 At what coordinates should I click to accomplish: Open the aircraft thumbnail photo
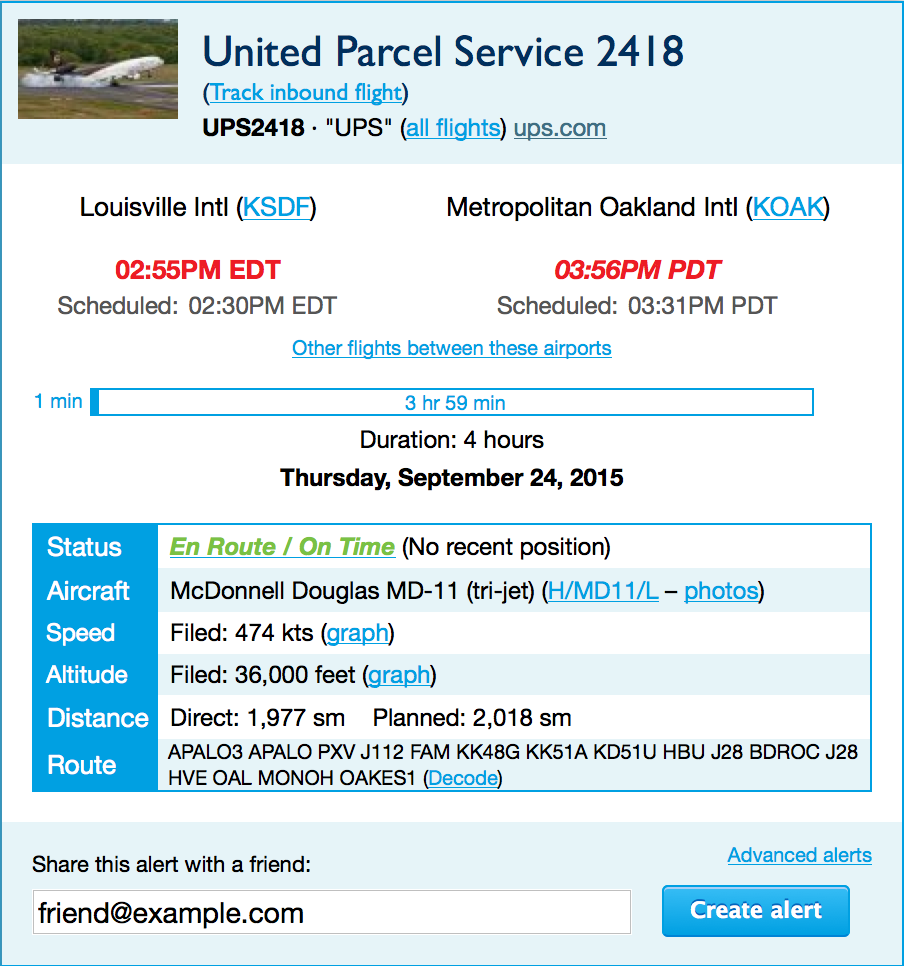coord(98,69)
